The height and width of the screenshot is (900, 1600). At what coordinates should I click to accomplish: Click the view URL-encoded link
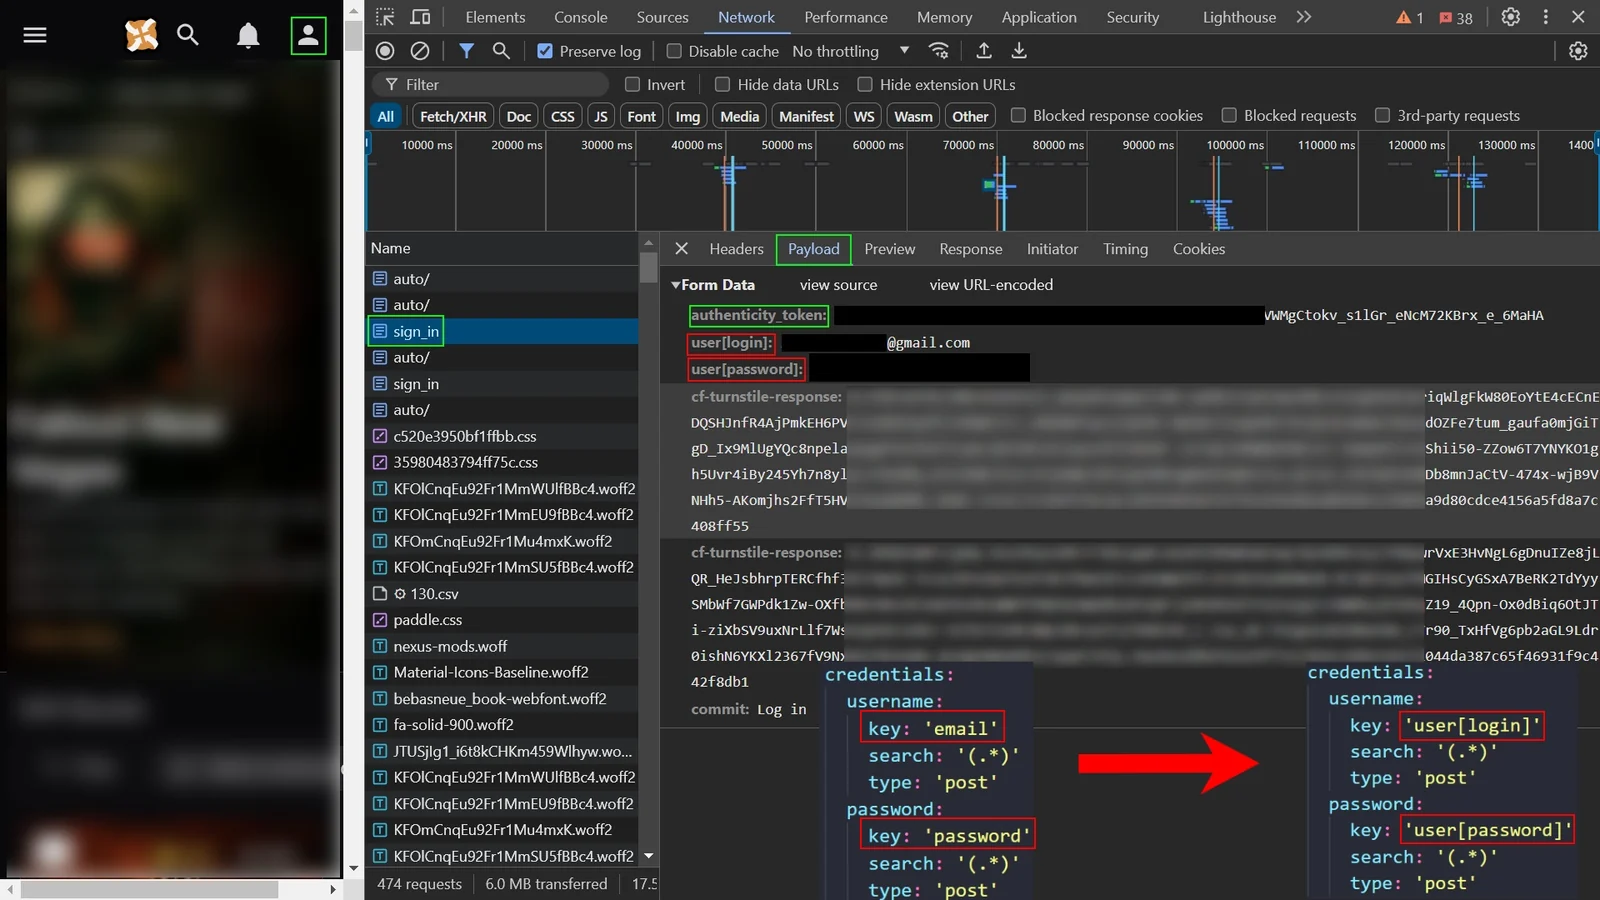[x=991, y=285]
